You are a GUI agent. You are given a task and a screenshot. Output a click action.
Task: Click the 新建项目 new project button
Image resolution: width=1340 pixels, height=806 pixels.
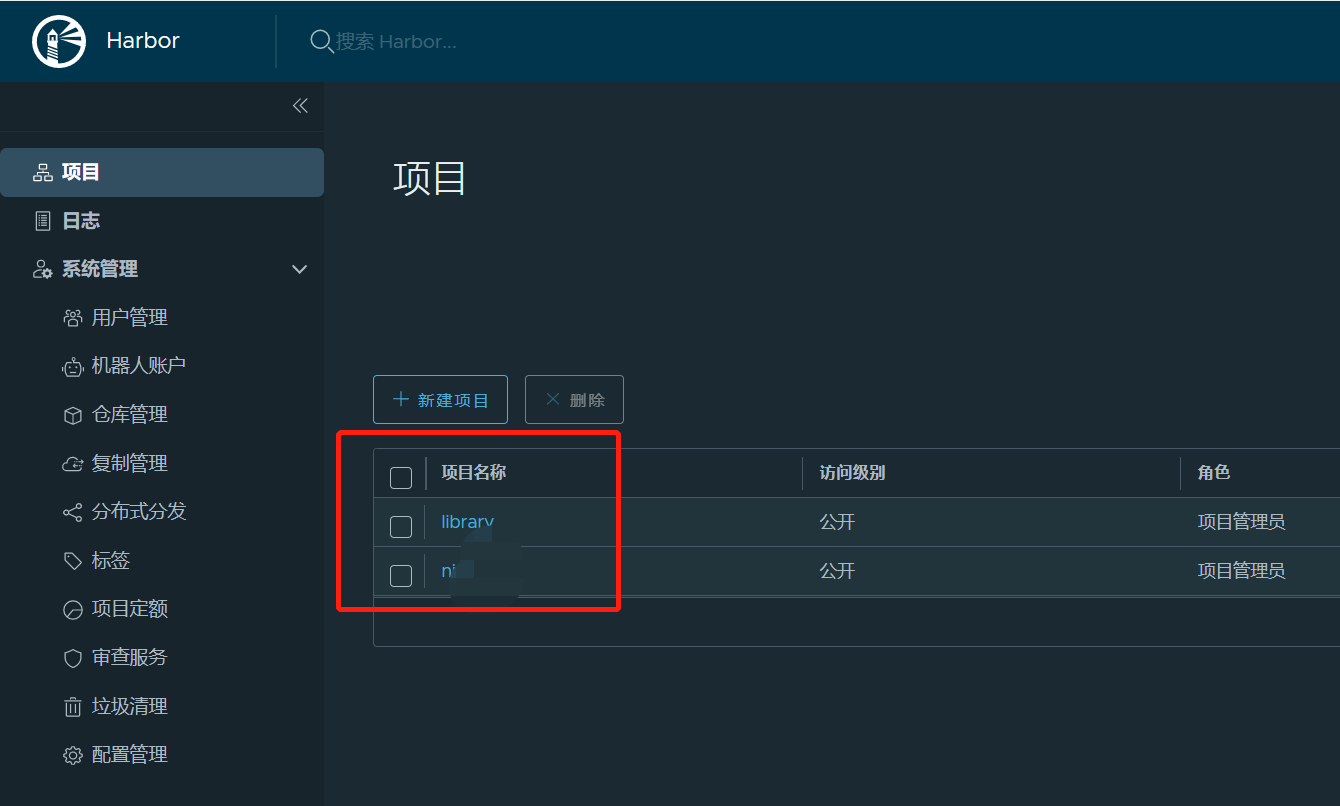coord(440,399)
